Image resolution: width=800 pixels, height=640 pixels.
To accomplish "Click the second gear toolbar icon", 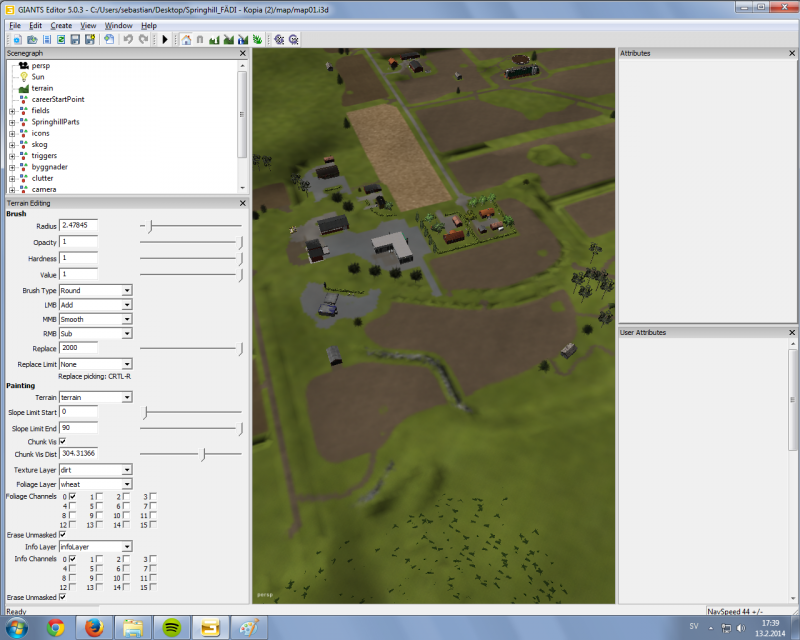I will pyautogui.click(x=293, y=39).
